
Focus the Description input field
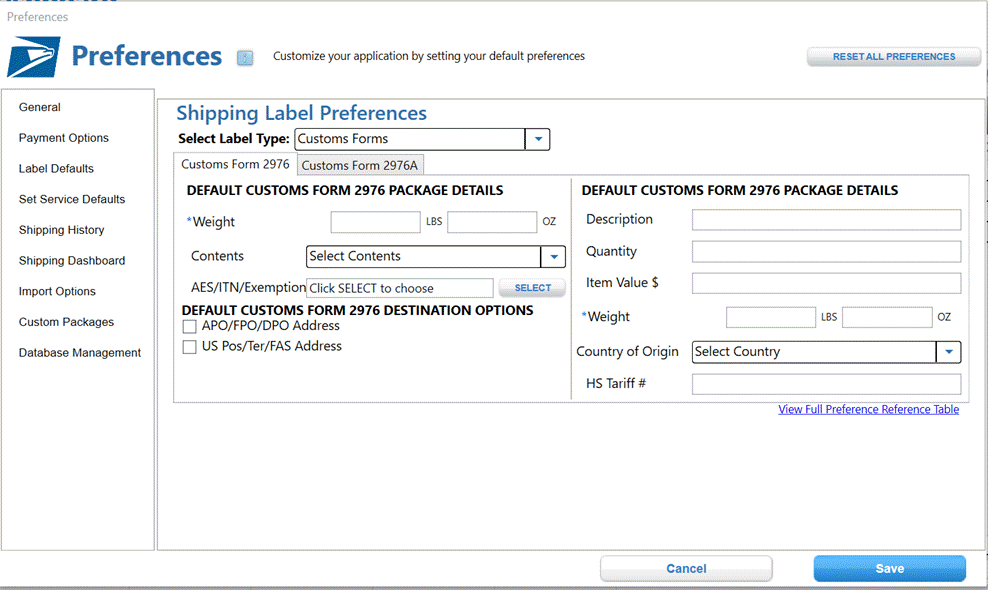pos(826,219)
